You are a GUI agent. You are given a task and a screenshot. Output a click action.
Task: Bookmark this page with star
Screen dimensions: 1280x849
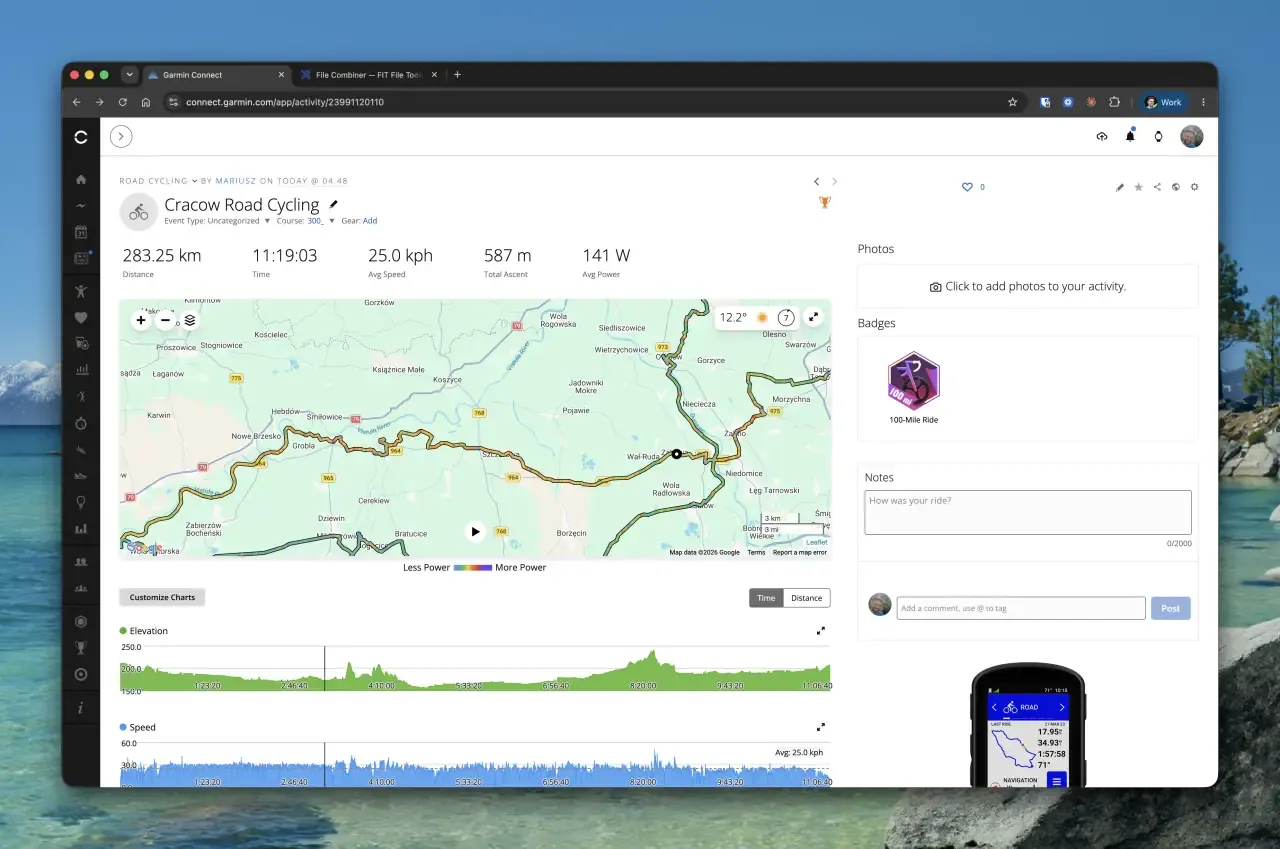pos(1012,102)
